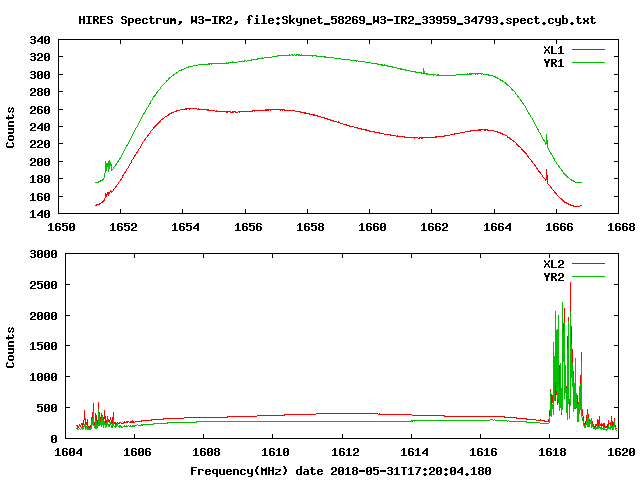
Task: Click the 1668 frequency tick label
Action: click(x=621, y=227)
